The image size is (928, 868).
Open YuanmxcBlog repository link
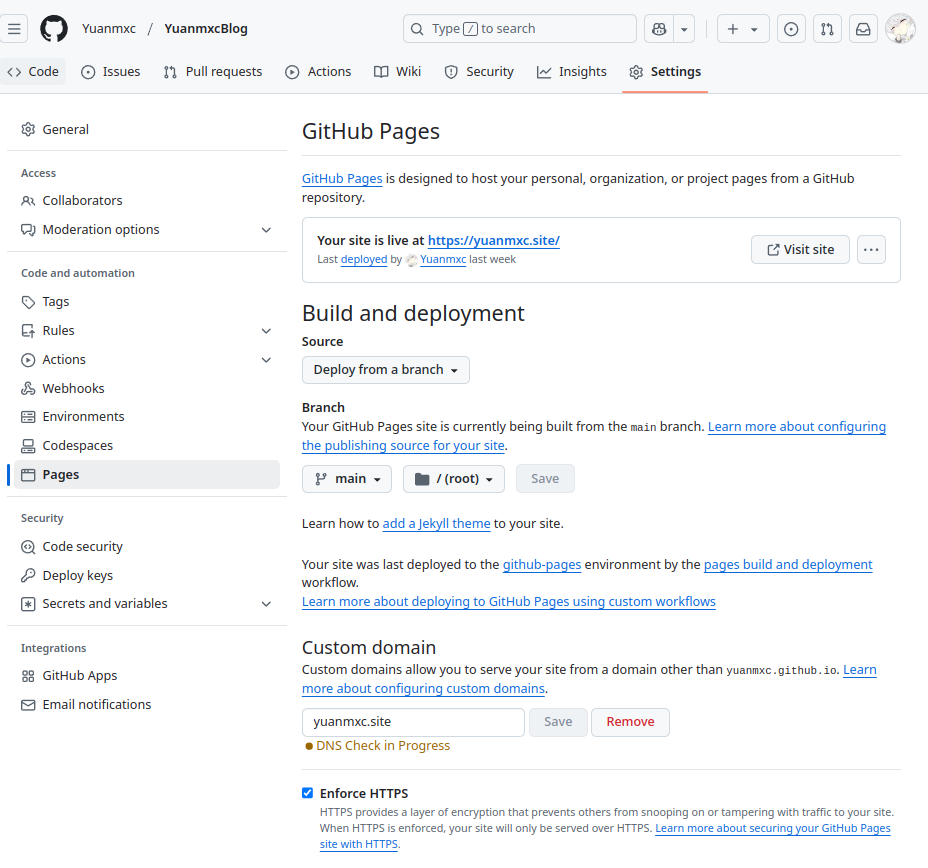[x=206, y=29]
